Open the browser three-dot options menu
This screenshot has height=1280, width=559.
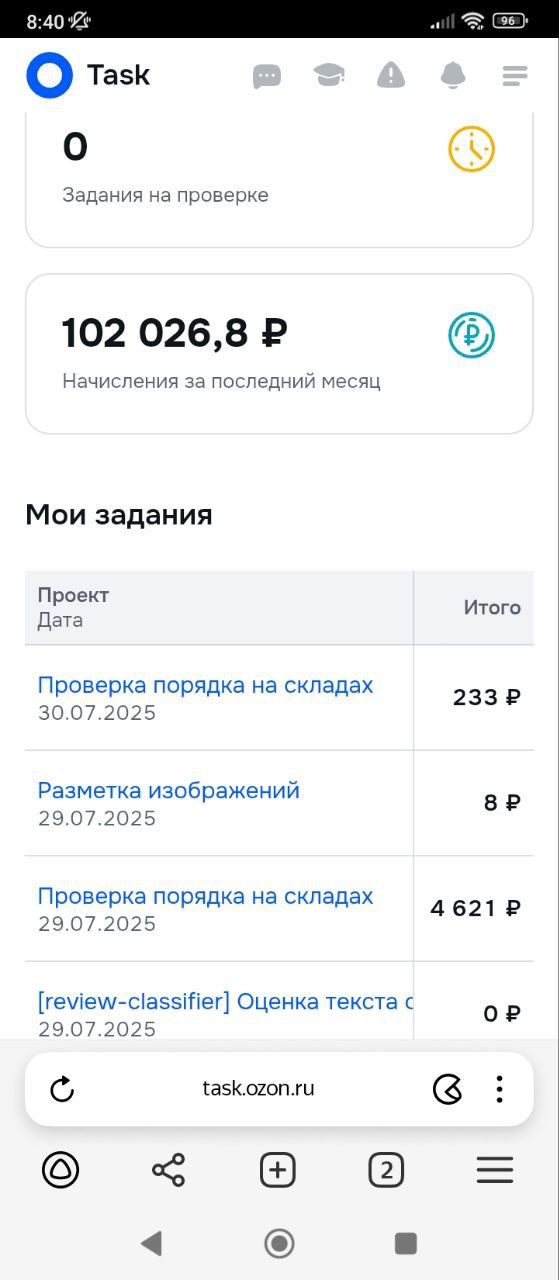click(x=499, y=1089)
